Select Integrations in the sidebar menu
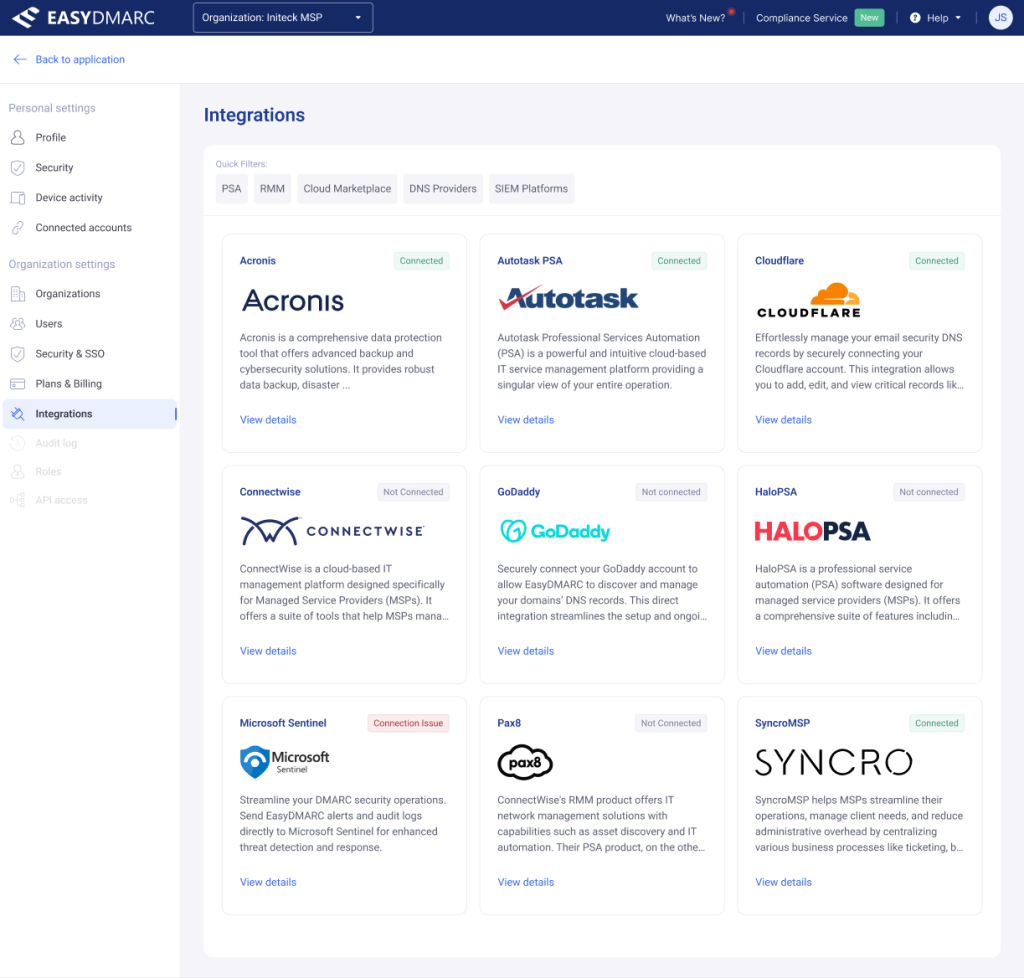Screen dimensions: 1024x978 click(x=64, y=414)
